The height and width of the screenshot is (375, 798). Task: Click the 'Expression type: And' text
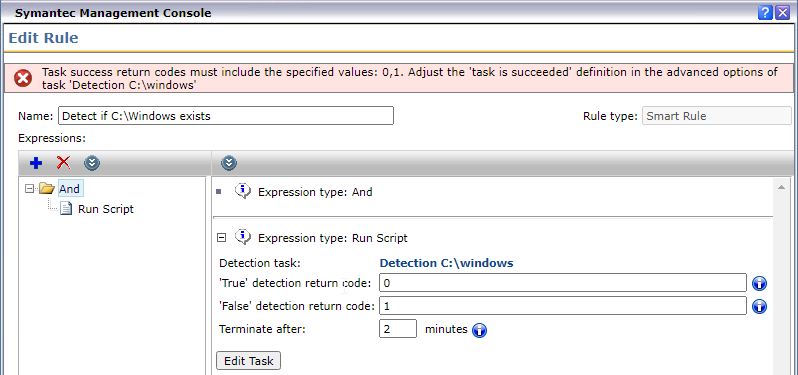[315, 192]
